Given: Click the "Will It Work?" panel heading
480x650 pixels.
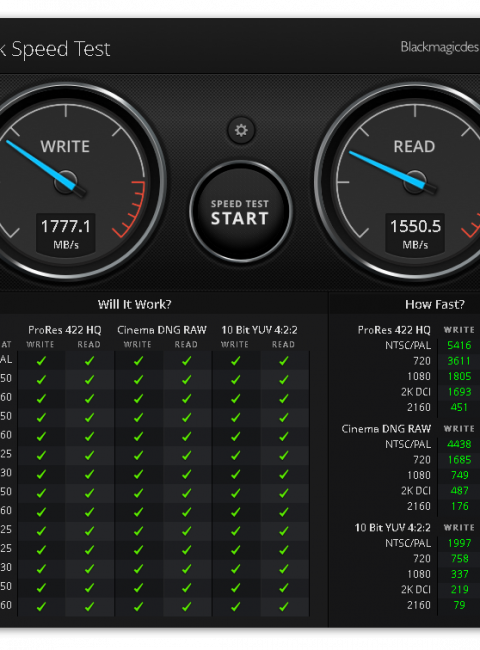Looking at the screenshot, I should (134, 304).
